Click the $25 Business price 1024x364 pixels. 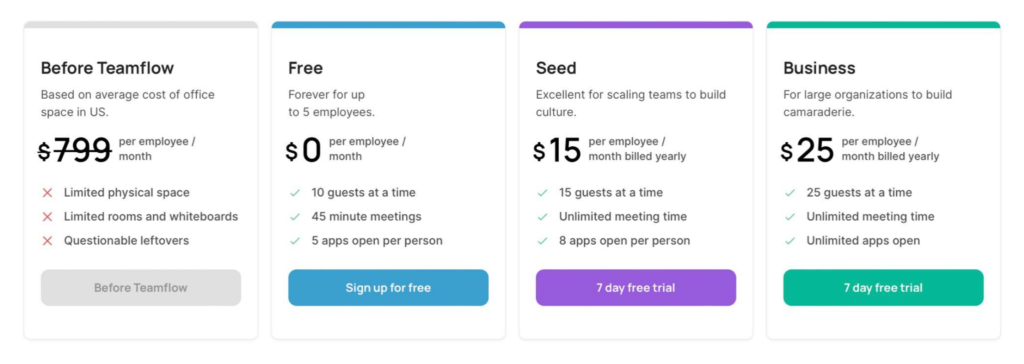click(x=807, y=150)
